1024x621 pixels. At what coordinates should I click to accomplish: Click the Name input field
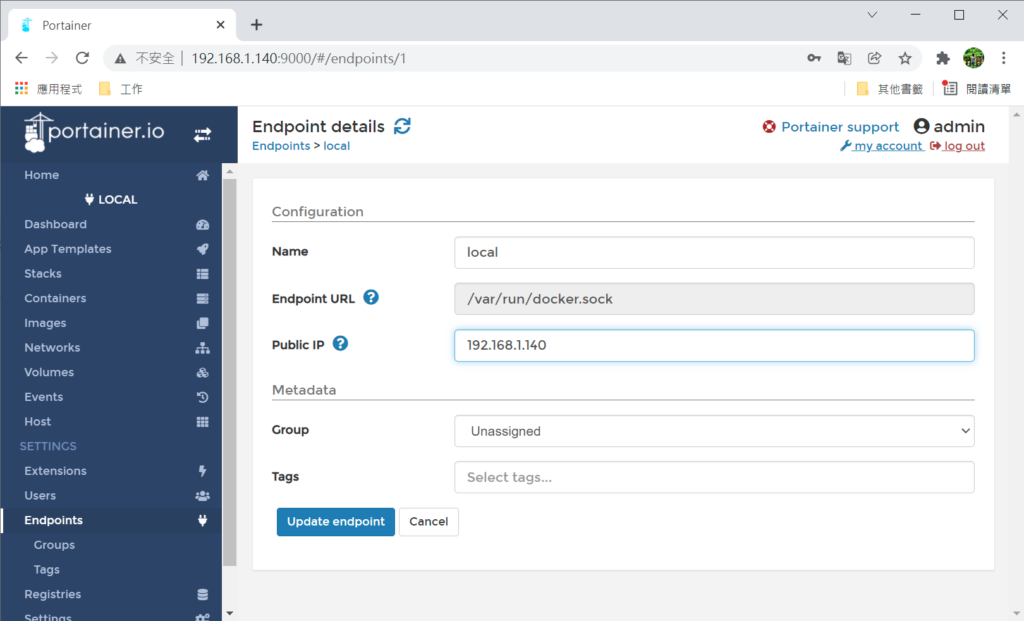[714, 252]
